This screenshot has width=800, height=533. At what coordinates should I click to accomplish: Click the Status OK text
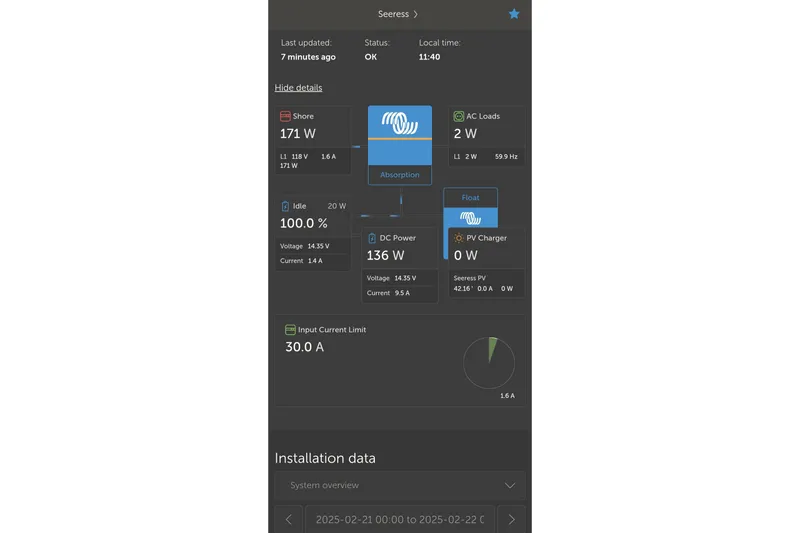tap(371, 57)
